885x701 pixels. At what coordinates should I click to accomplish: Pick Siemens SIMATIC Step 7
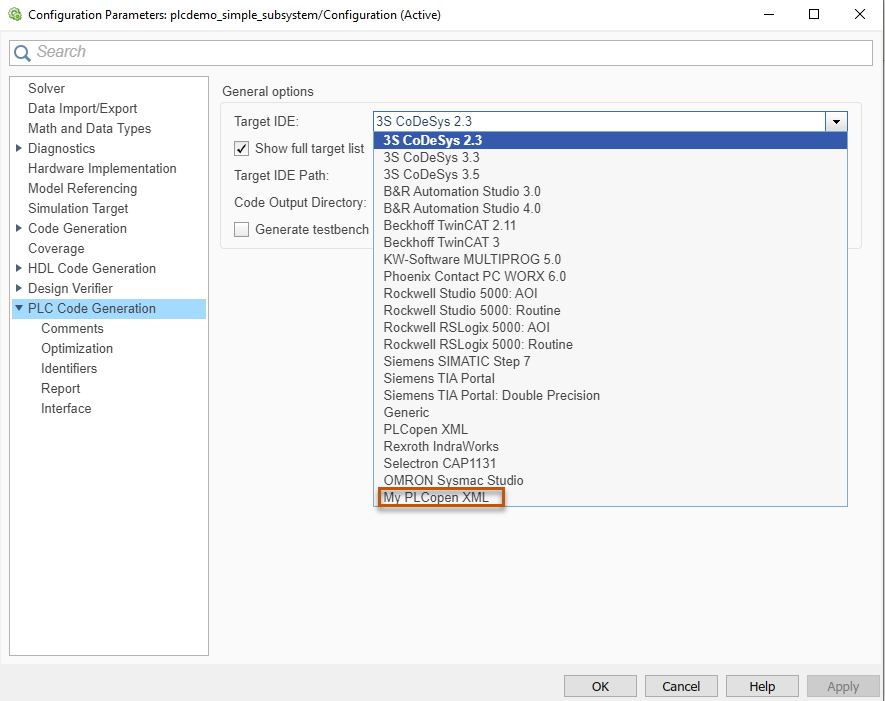tap(611, 361)
